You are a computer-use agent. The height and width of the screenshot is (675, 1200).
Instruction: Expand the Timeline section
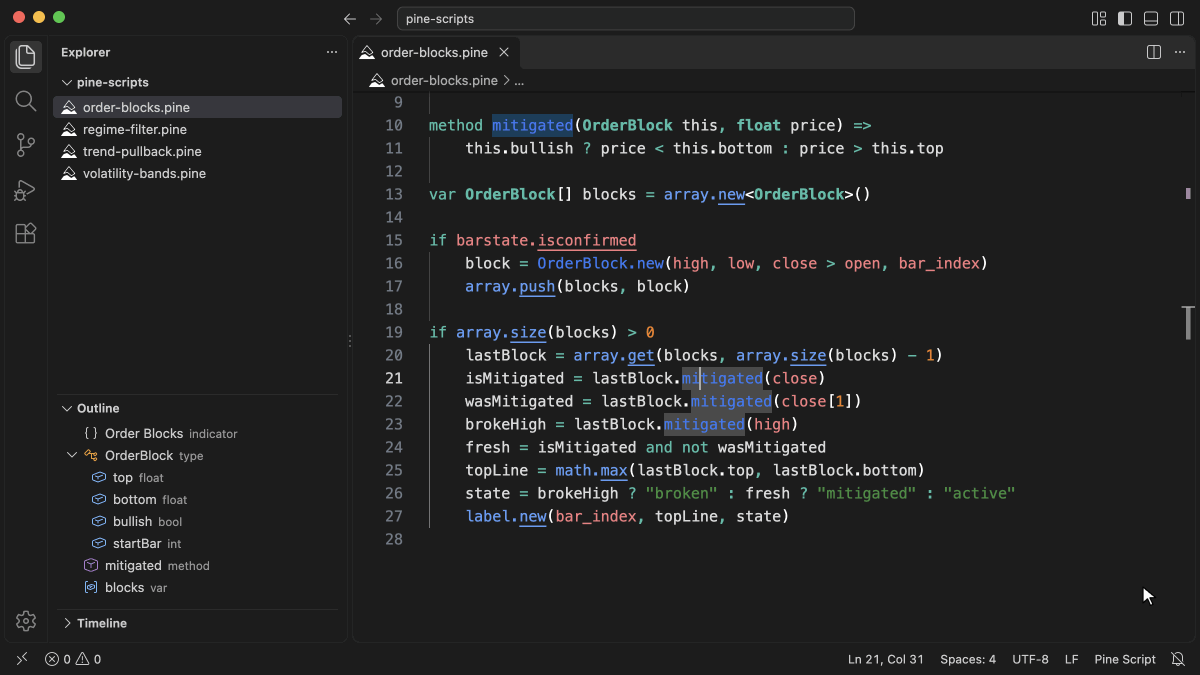[x=68, y=623]
